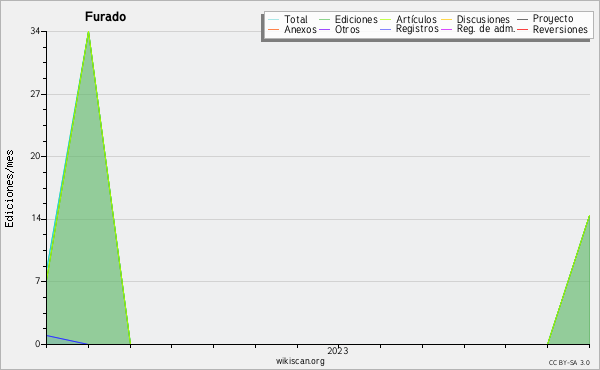Click the red Reversiones color line swatch
This screenshot has height=370, width=600.
tap(523, 29)
